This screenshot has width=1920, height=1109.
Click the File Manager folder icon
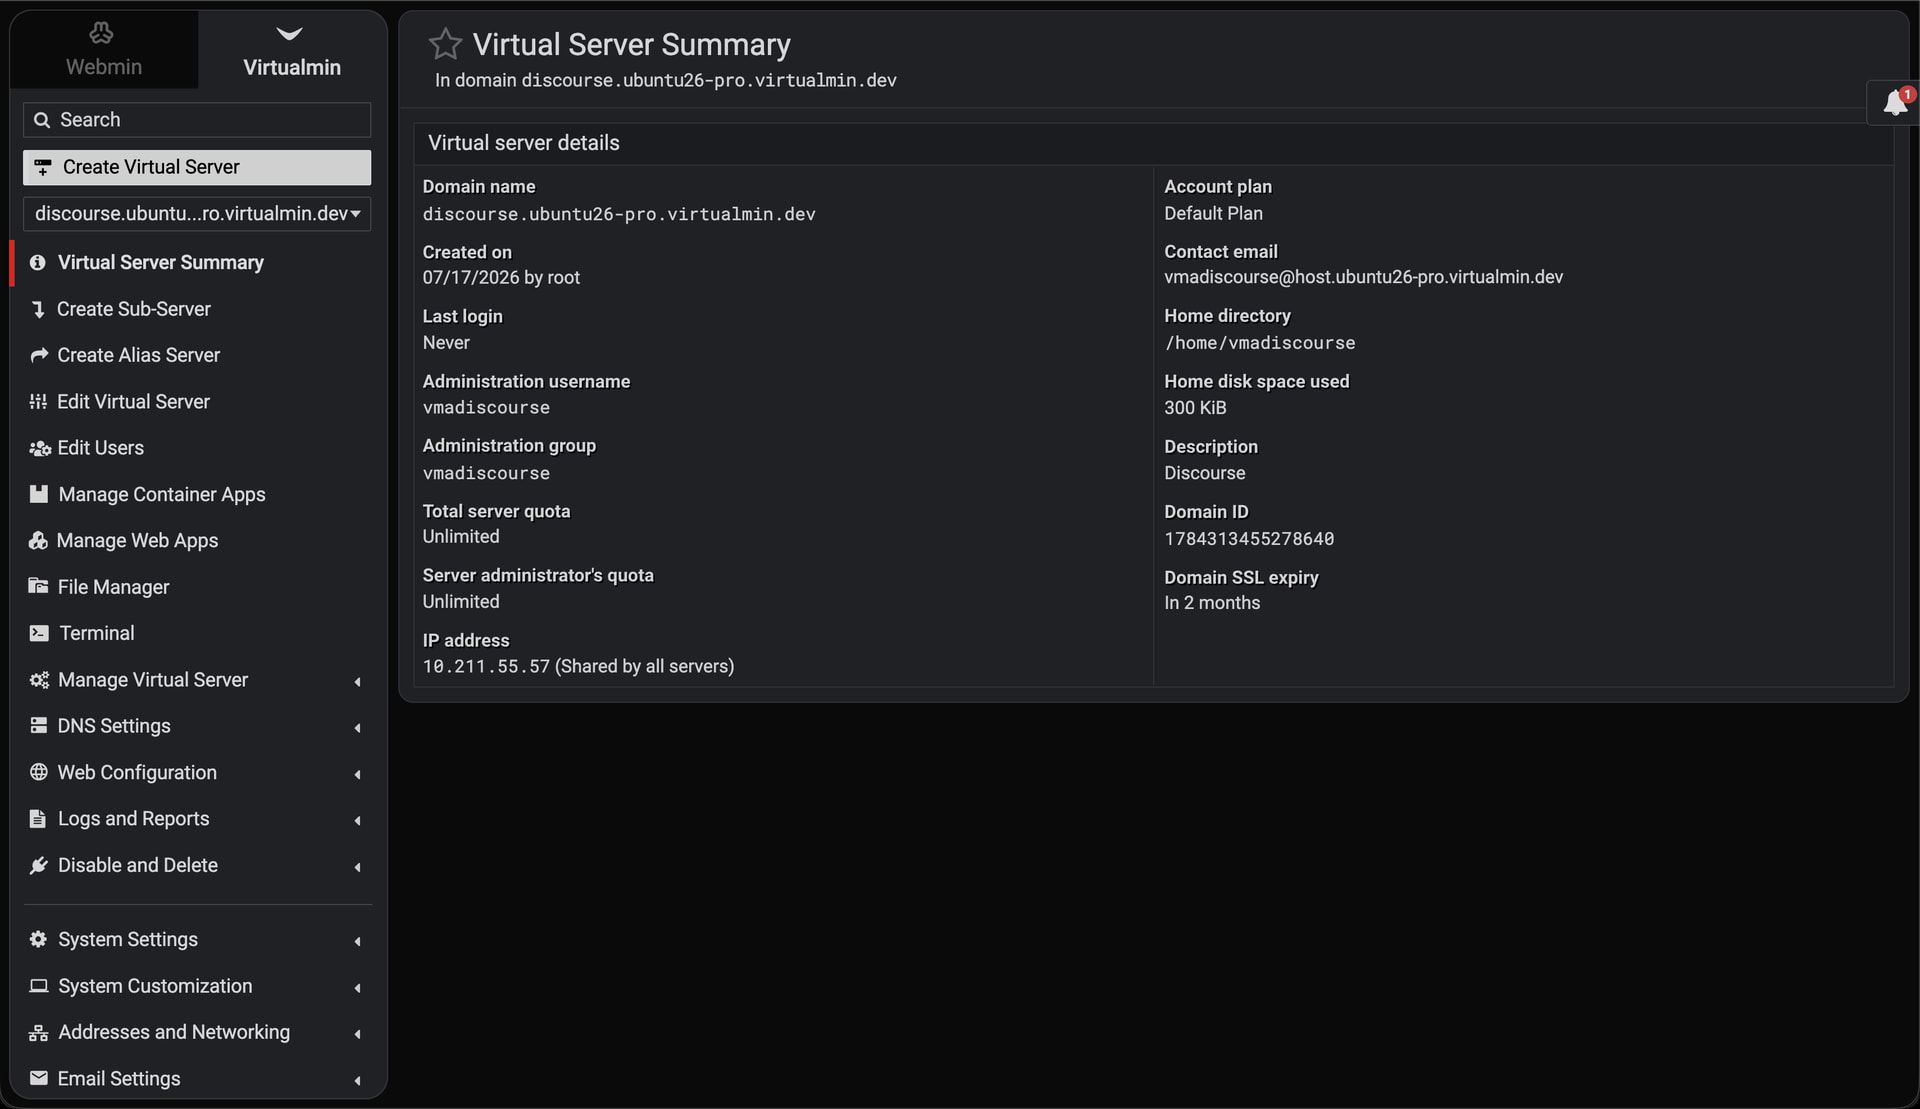[38, 586]
